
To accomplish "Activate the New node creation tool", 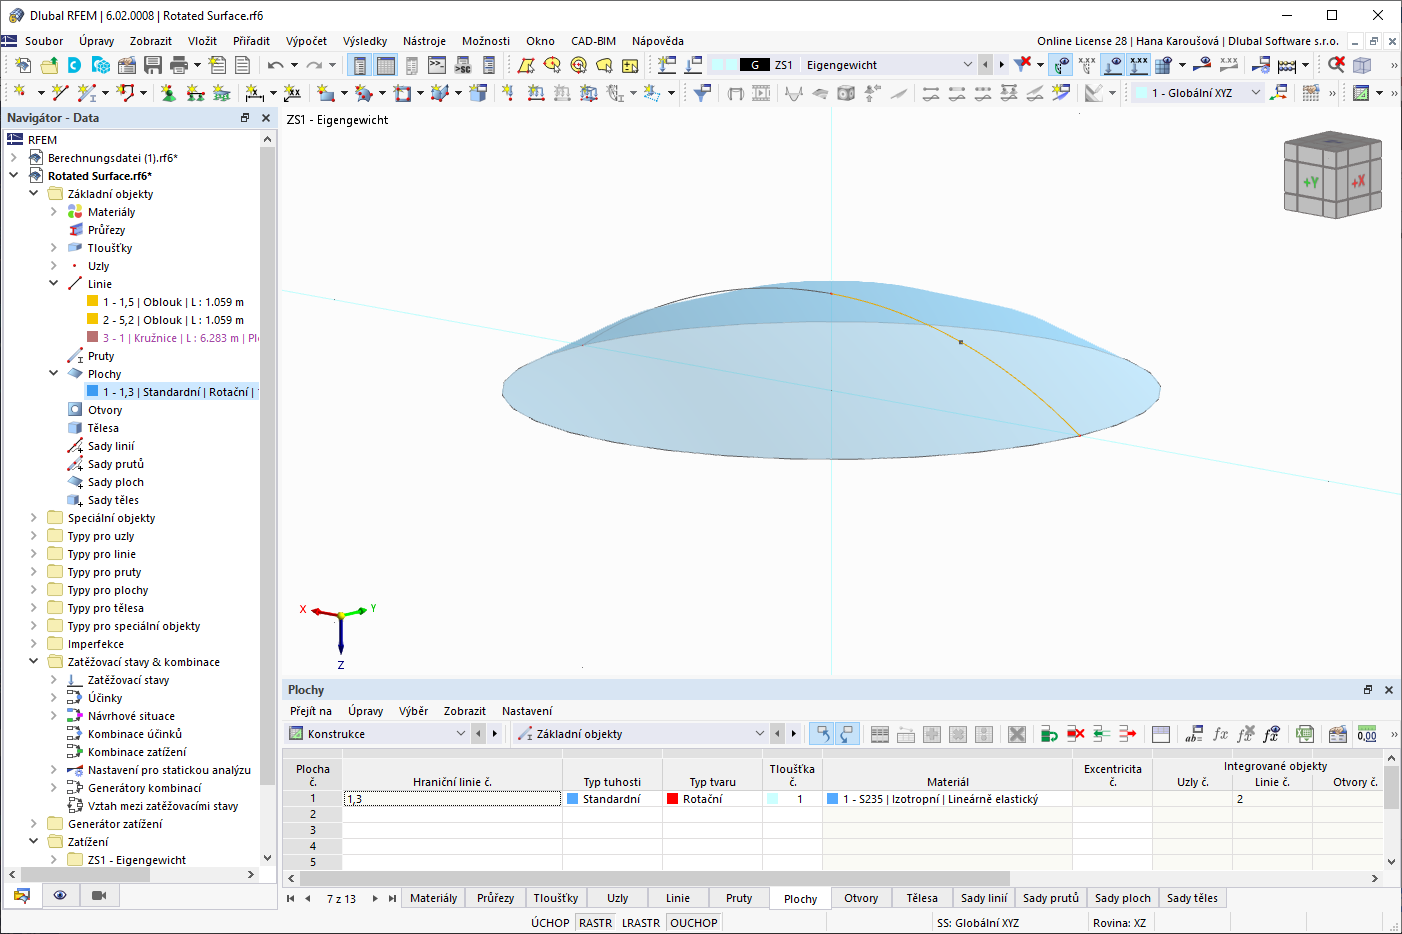I will click(x=20, y=91).
